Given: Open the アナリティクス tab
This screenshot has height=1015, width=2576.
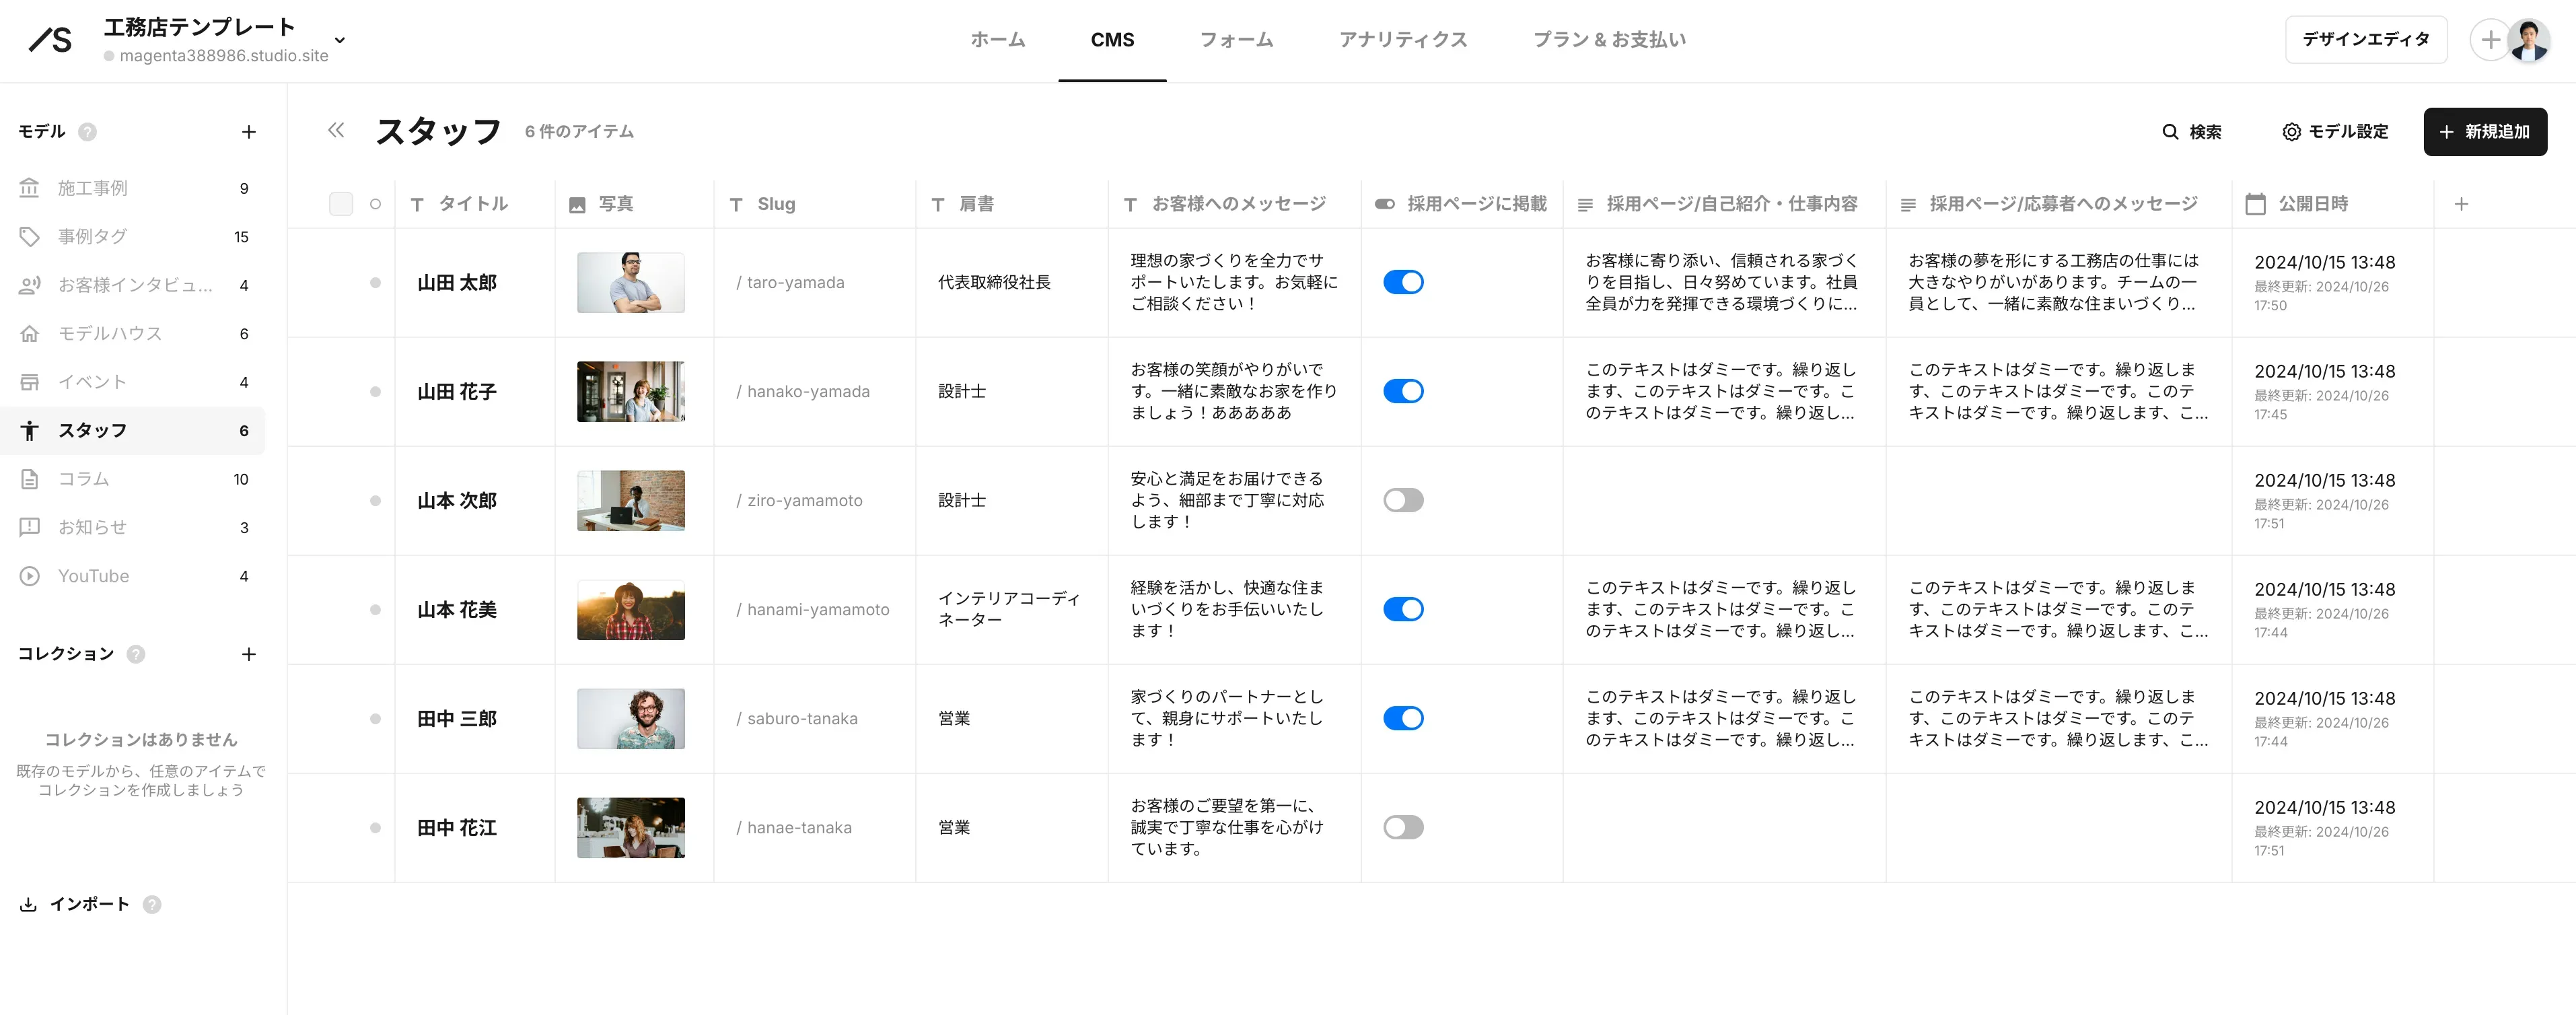Looking at the screenshot, I should [x=1404, y=40].
